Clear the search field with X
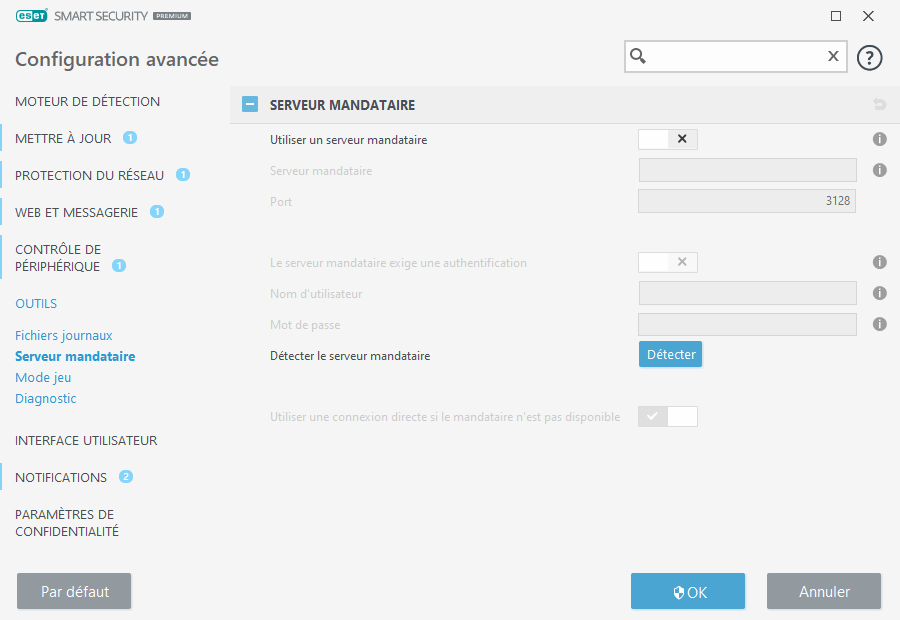The image size is (900, 620). coord(833,56)
